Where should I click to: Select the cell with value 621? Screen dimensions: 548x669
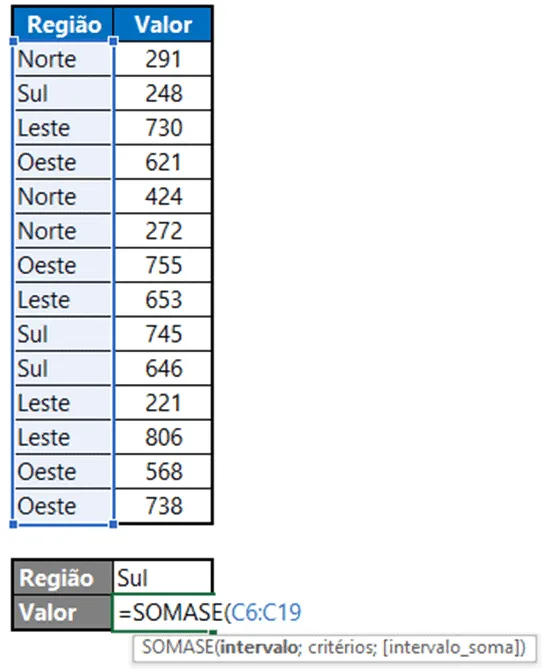(x=163, y=162)
